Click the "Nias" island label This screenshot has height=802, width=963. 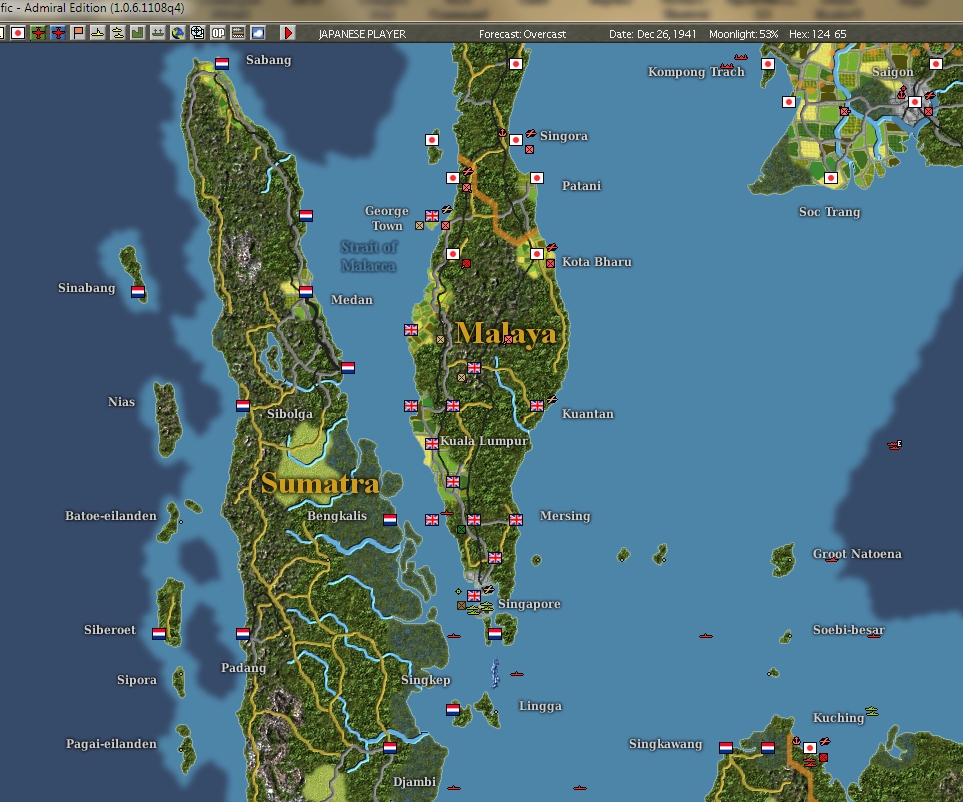point(122,402)
